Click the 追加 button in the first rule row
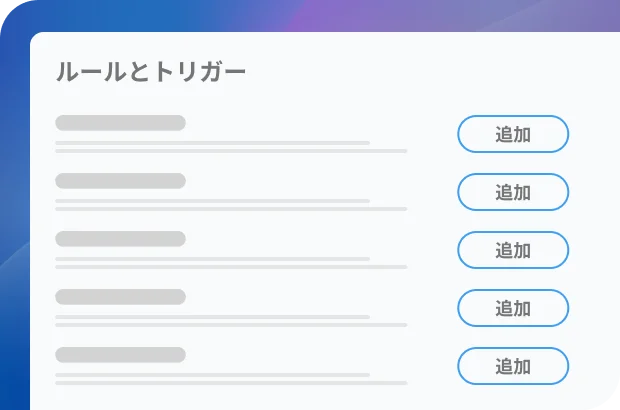Viewport: 620px width, 410px height. [x=513, y=134]
